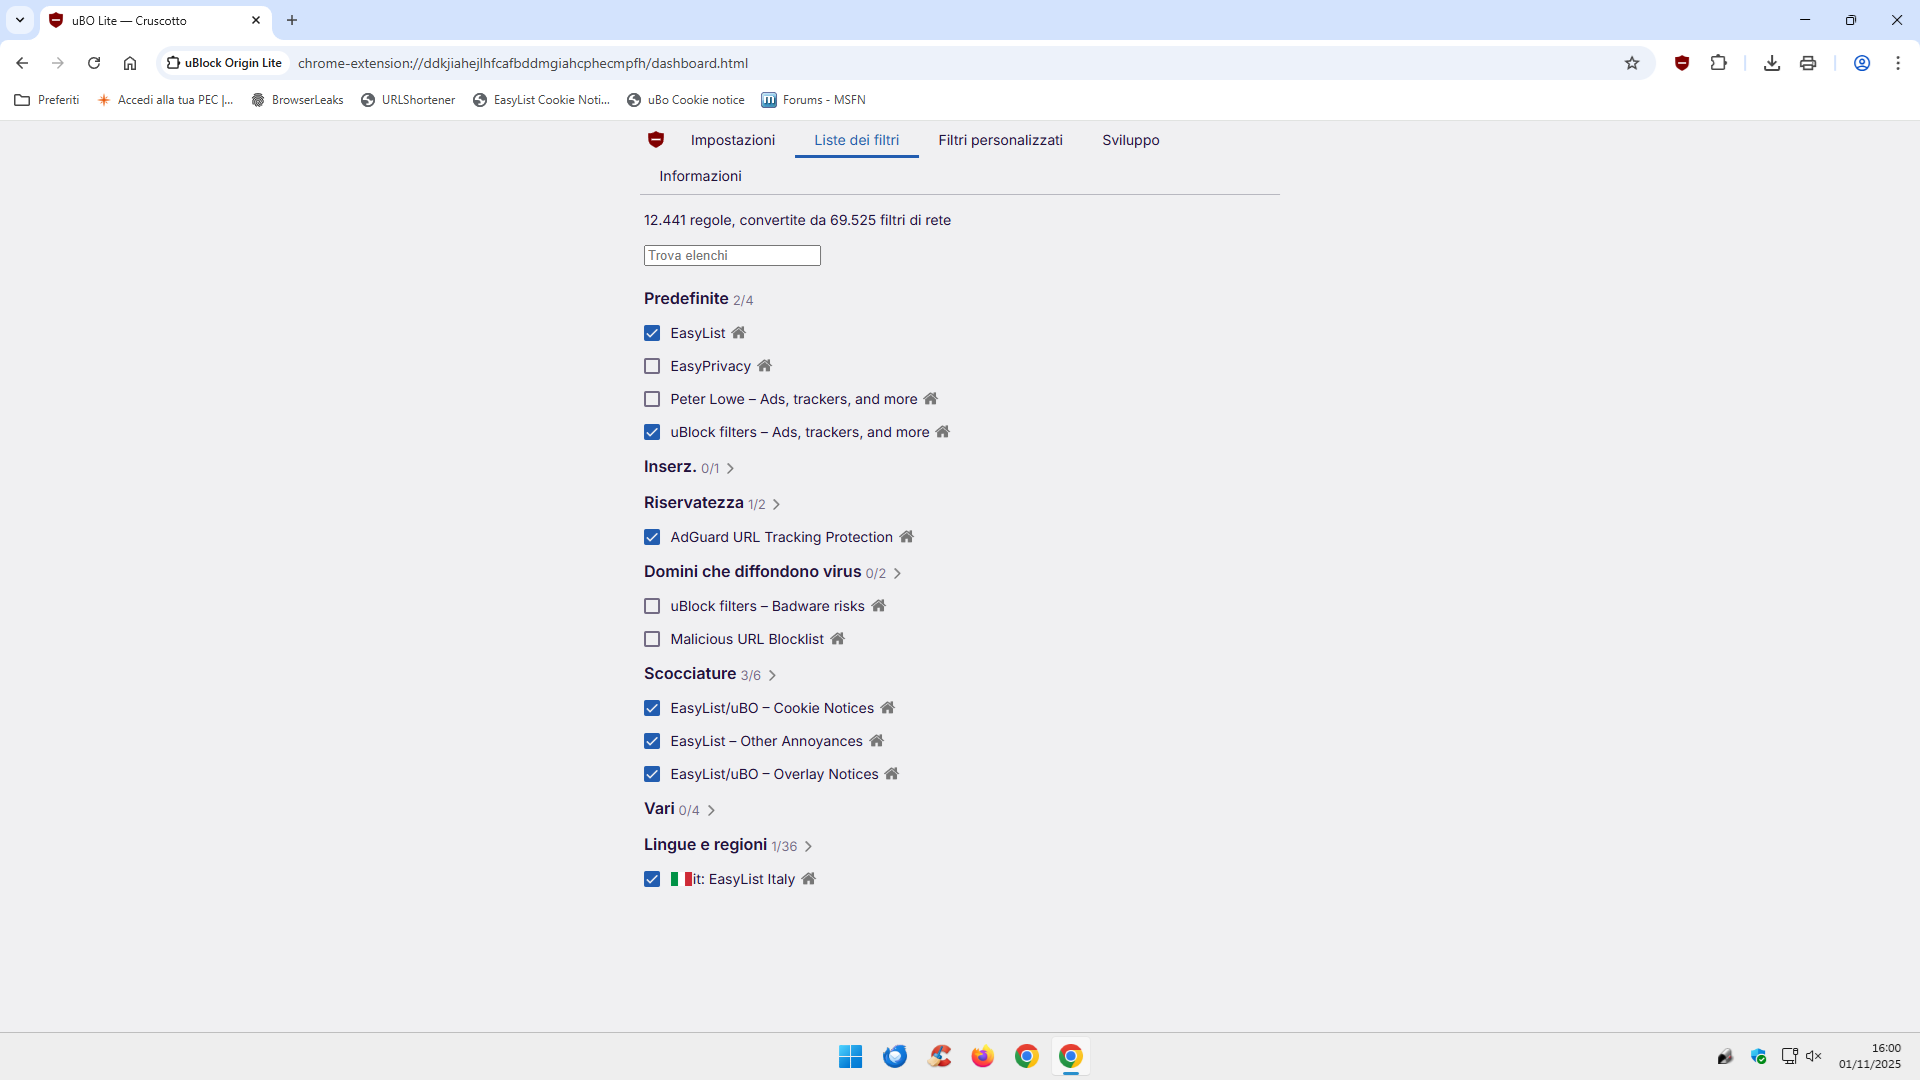Click the uBlock Origin Lite extension chip
Image resolution: width=1920 pixels, height=1080 pixels.
coord(224,63)
